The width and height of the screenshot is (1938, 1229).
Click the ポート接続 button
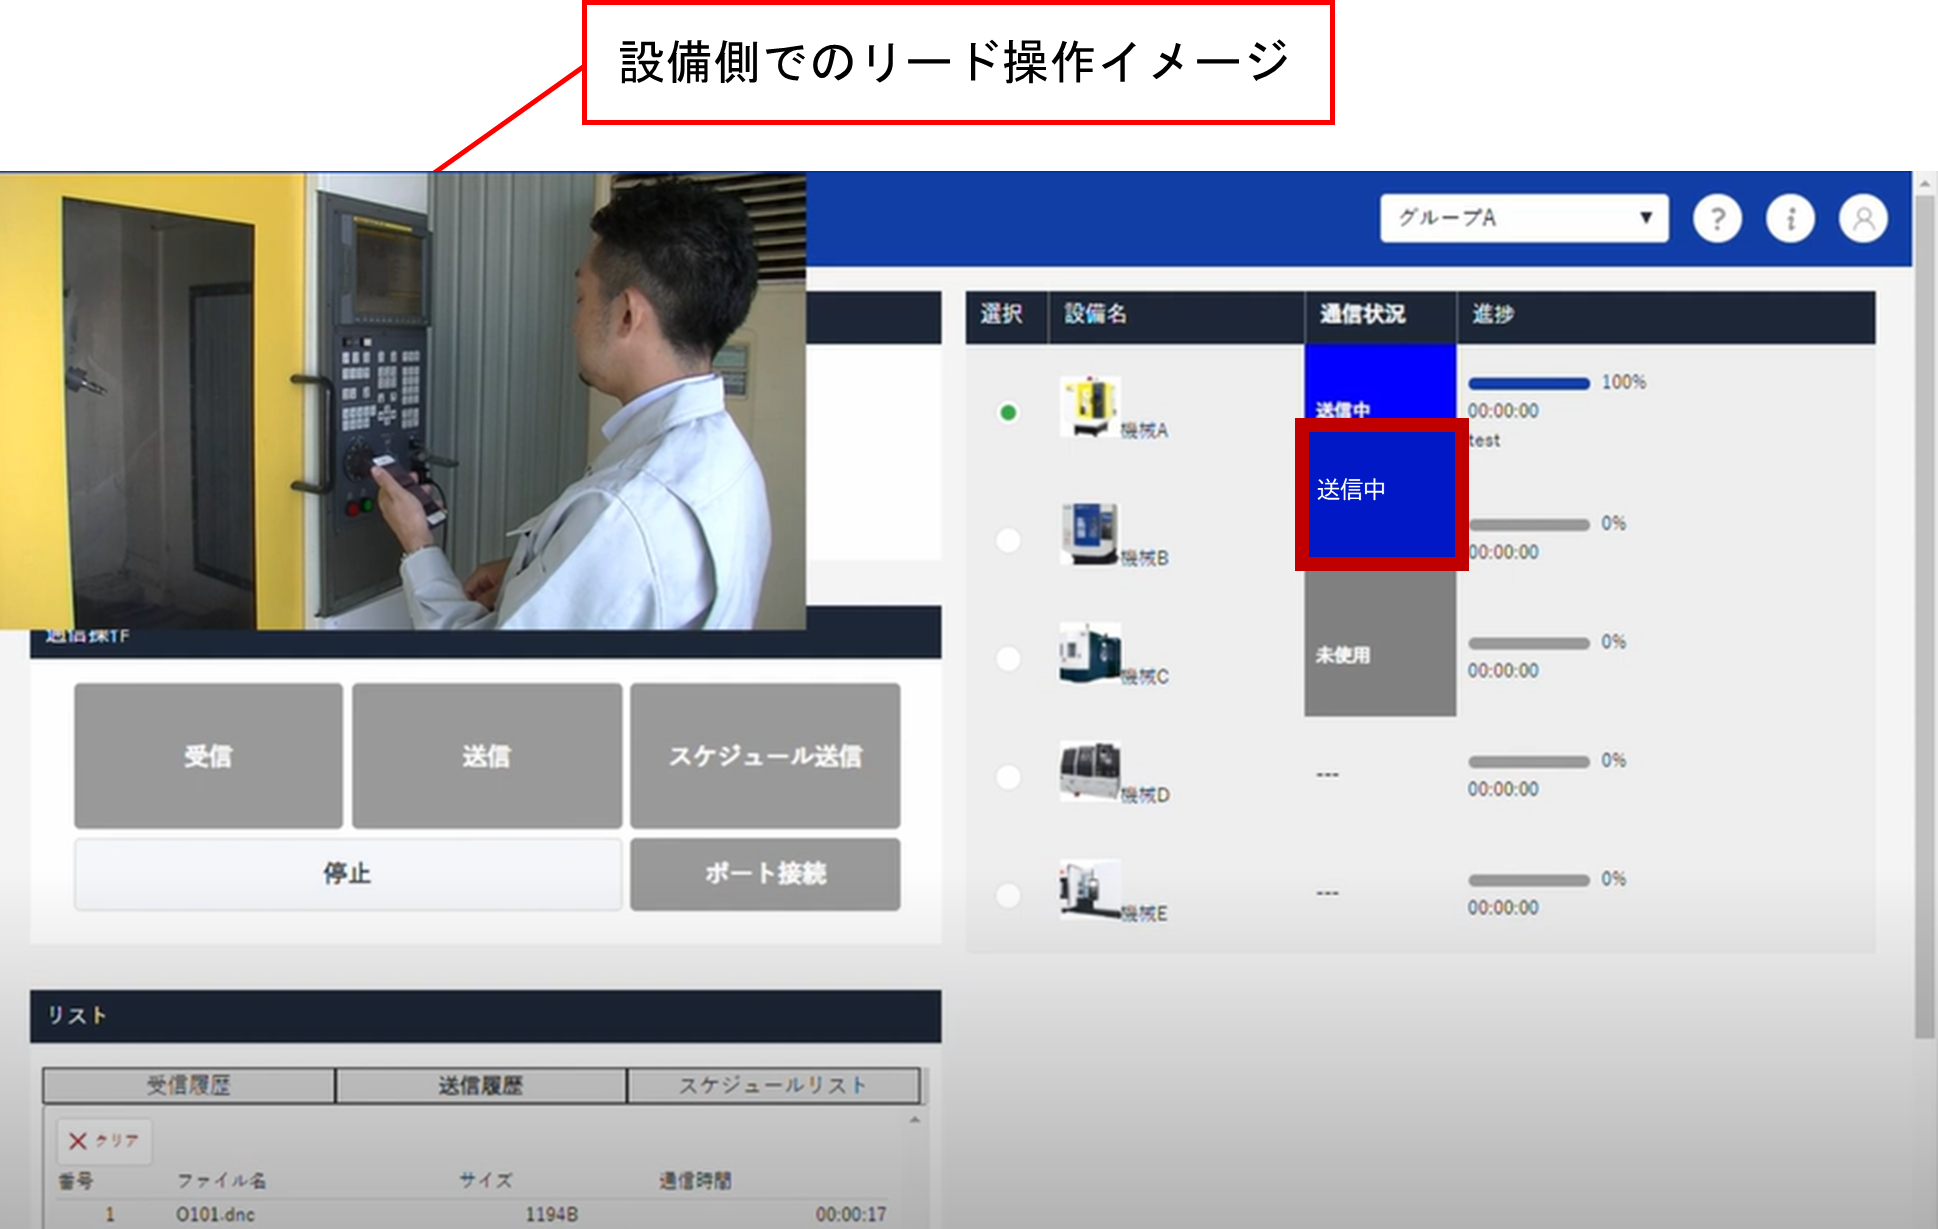(x=765, y=874)
